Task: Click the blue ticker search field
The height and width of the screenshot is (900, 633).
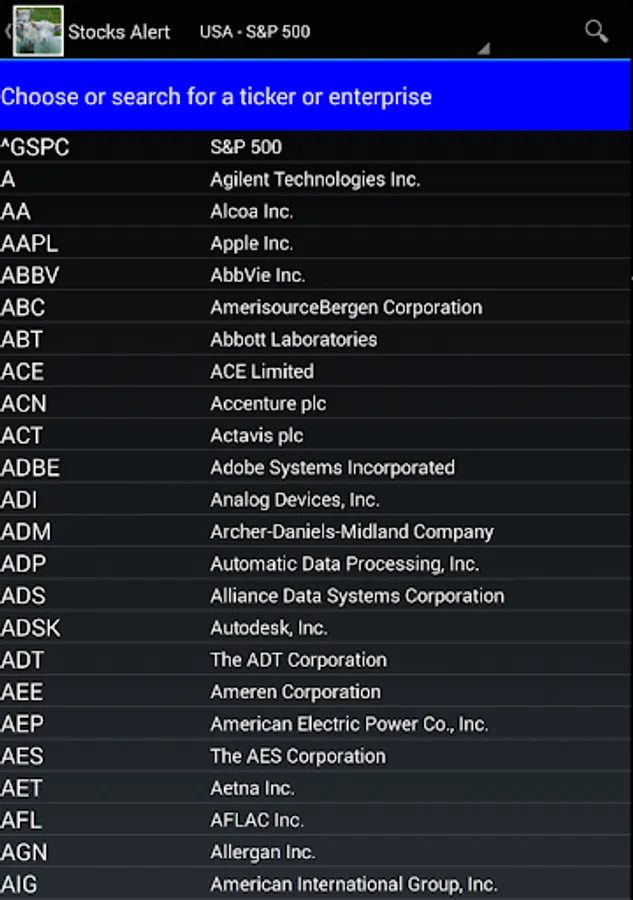Action: (316, 96)
